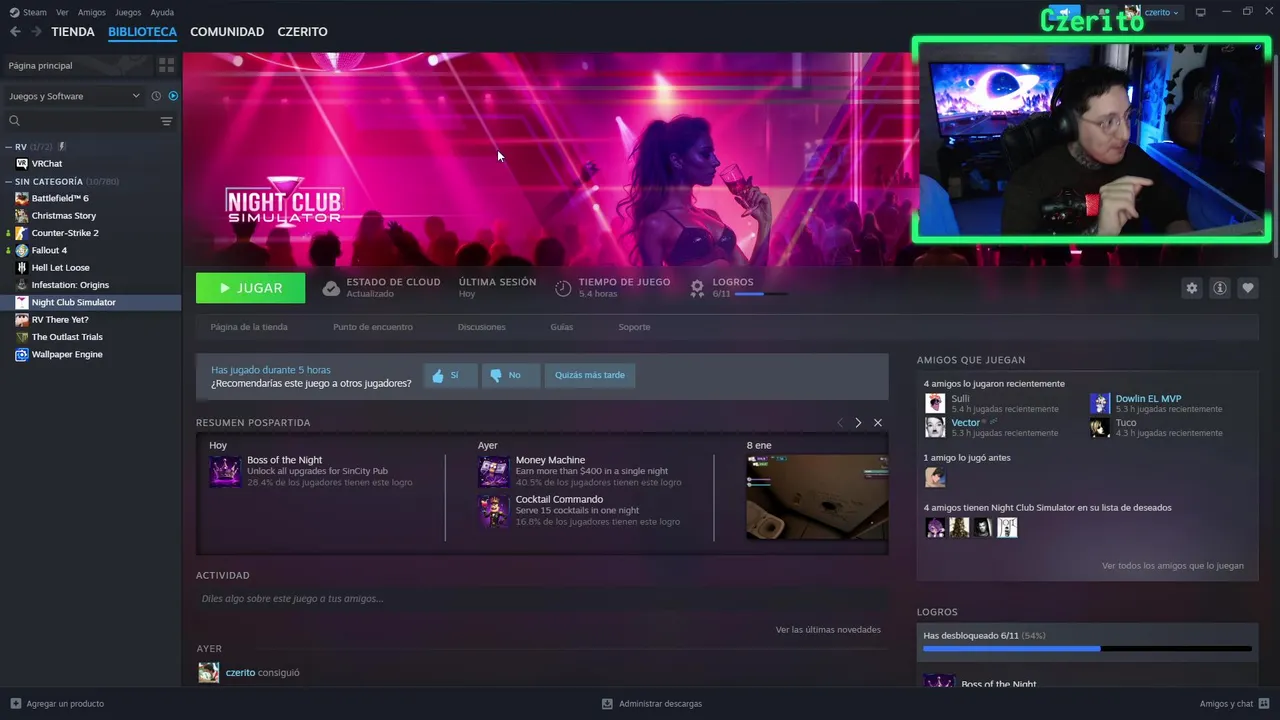The height and width of the screenshot is (720, 1280).
Task: Open game settings gear icon
Action: pyautogui.click(x=1191, y=288)
